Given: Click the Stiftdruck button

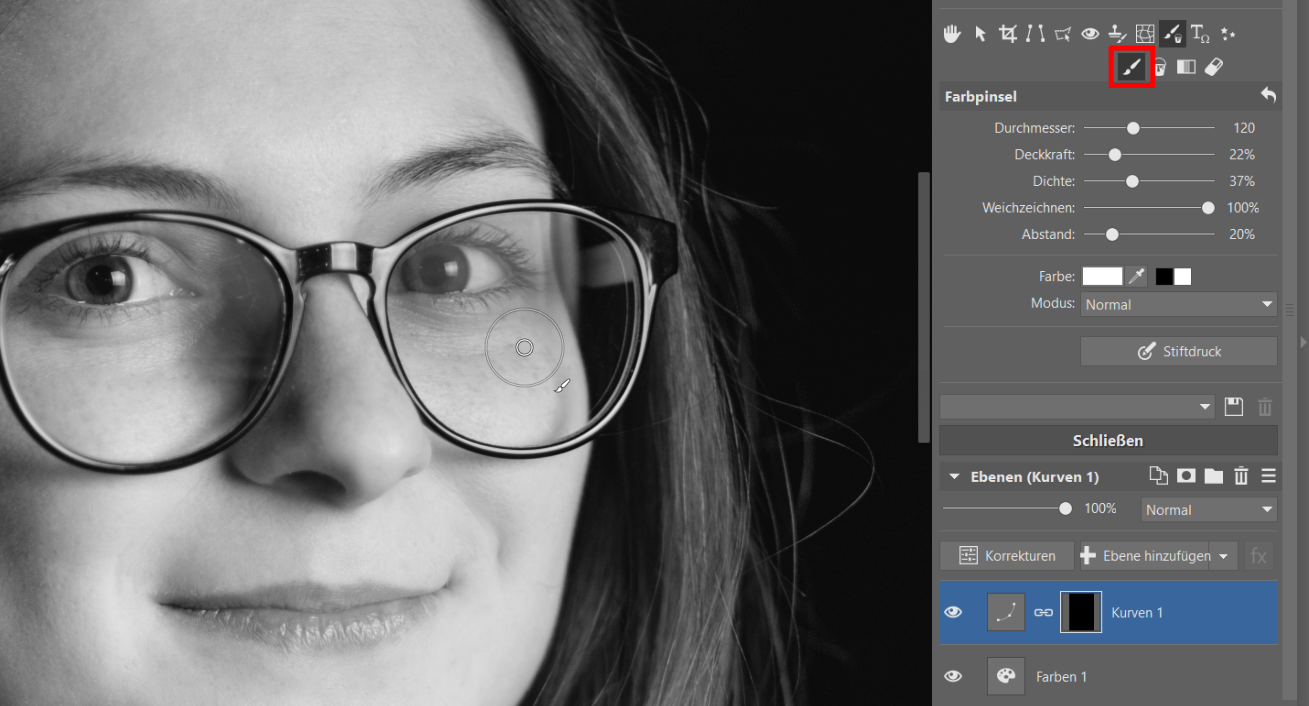Looking at the screenshot, I should (x=1178, y=352).
